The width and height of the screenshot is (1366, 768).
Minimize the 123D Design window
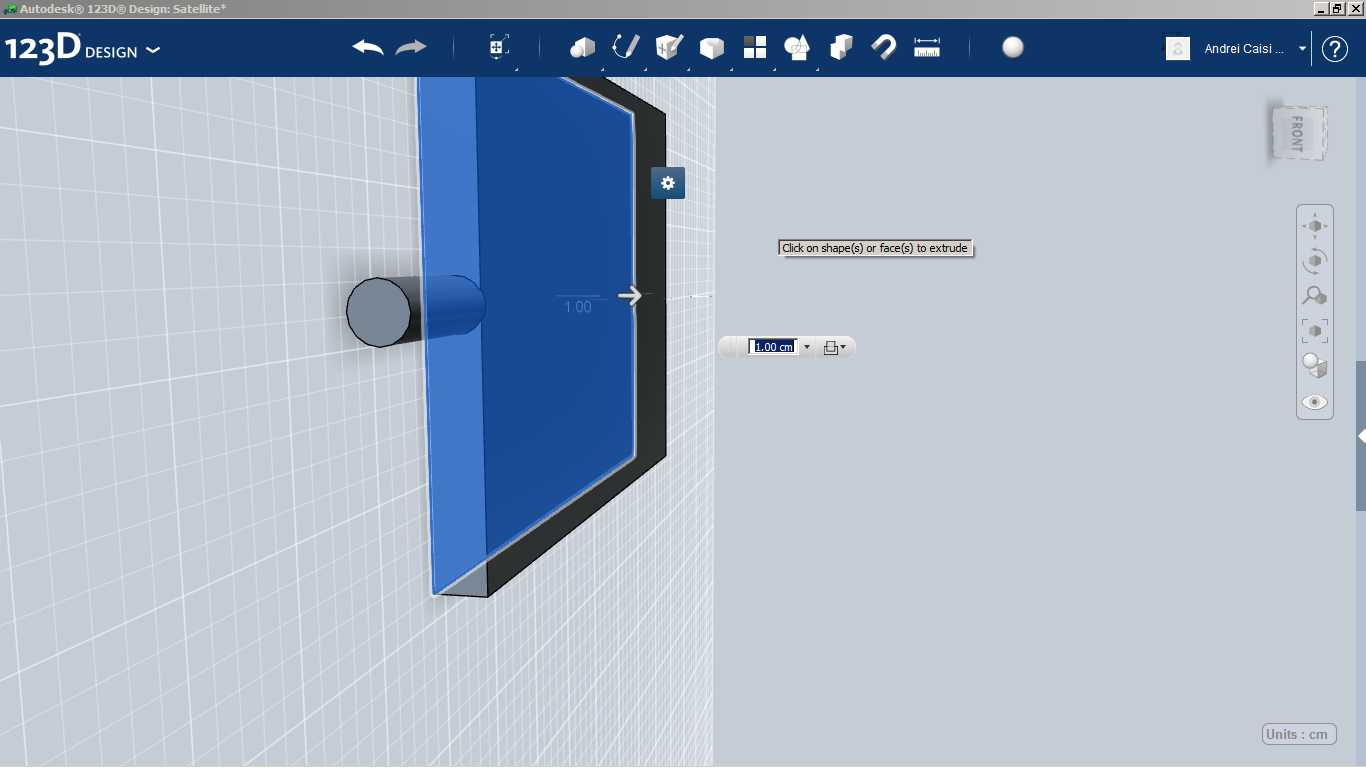click(1320, 8)
